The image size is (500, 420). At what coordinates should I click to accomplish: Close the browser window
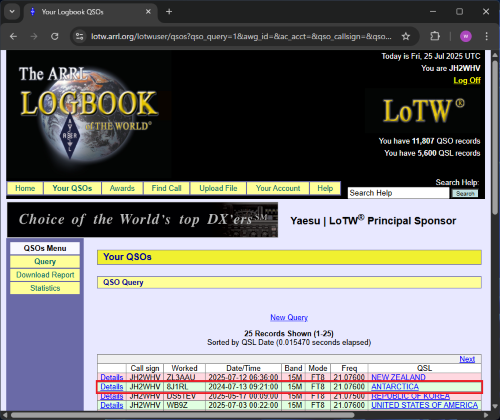[x=486, y=12]
